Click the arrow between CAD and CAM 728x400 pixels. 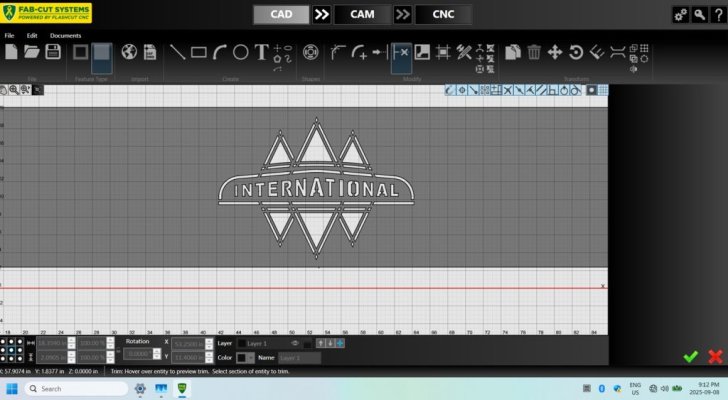point(322,14)
